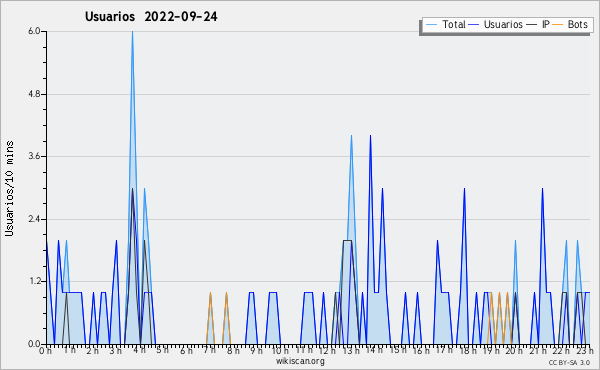Click the chart title "Usuarios 2022-09-24"
This screenshot has height=370, width=600.
(151, 17)
